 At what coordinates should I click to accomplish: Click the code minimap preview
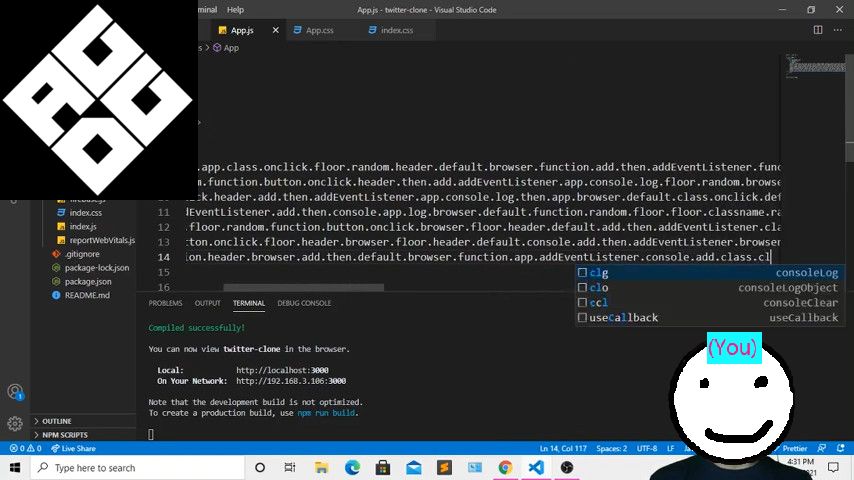(814, 66)
